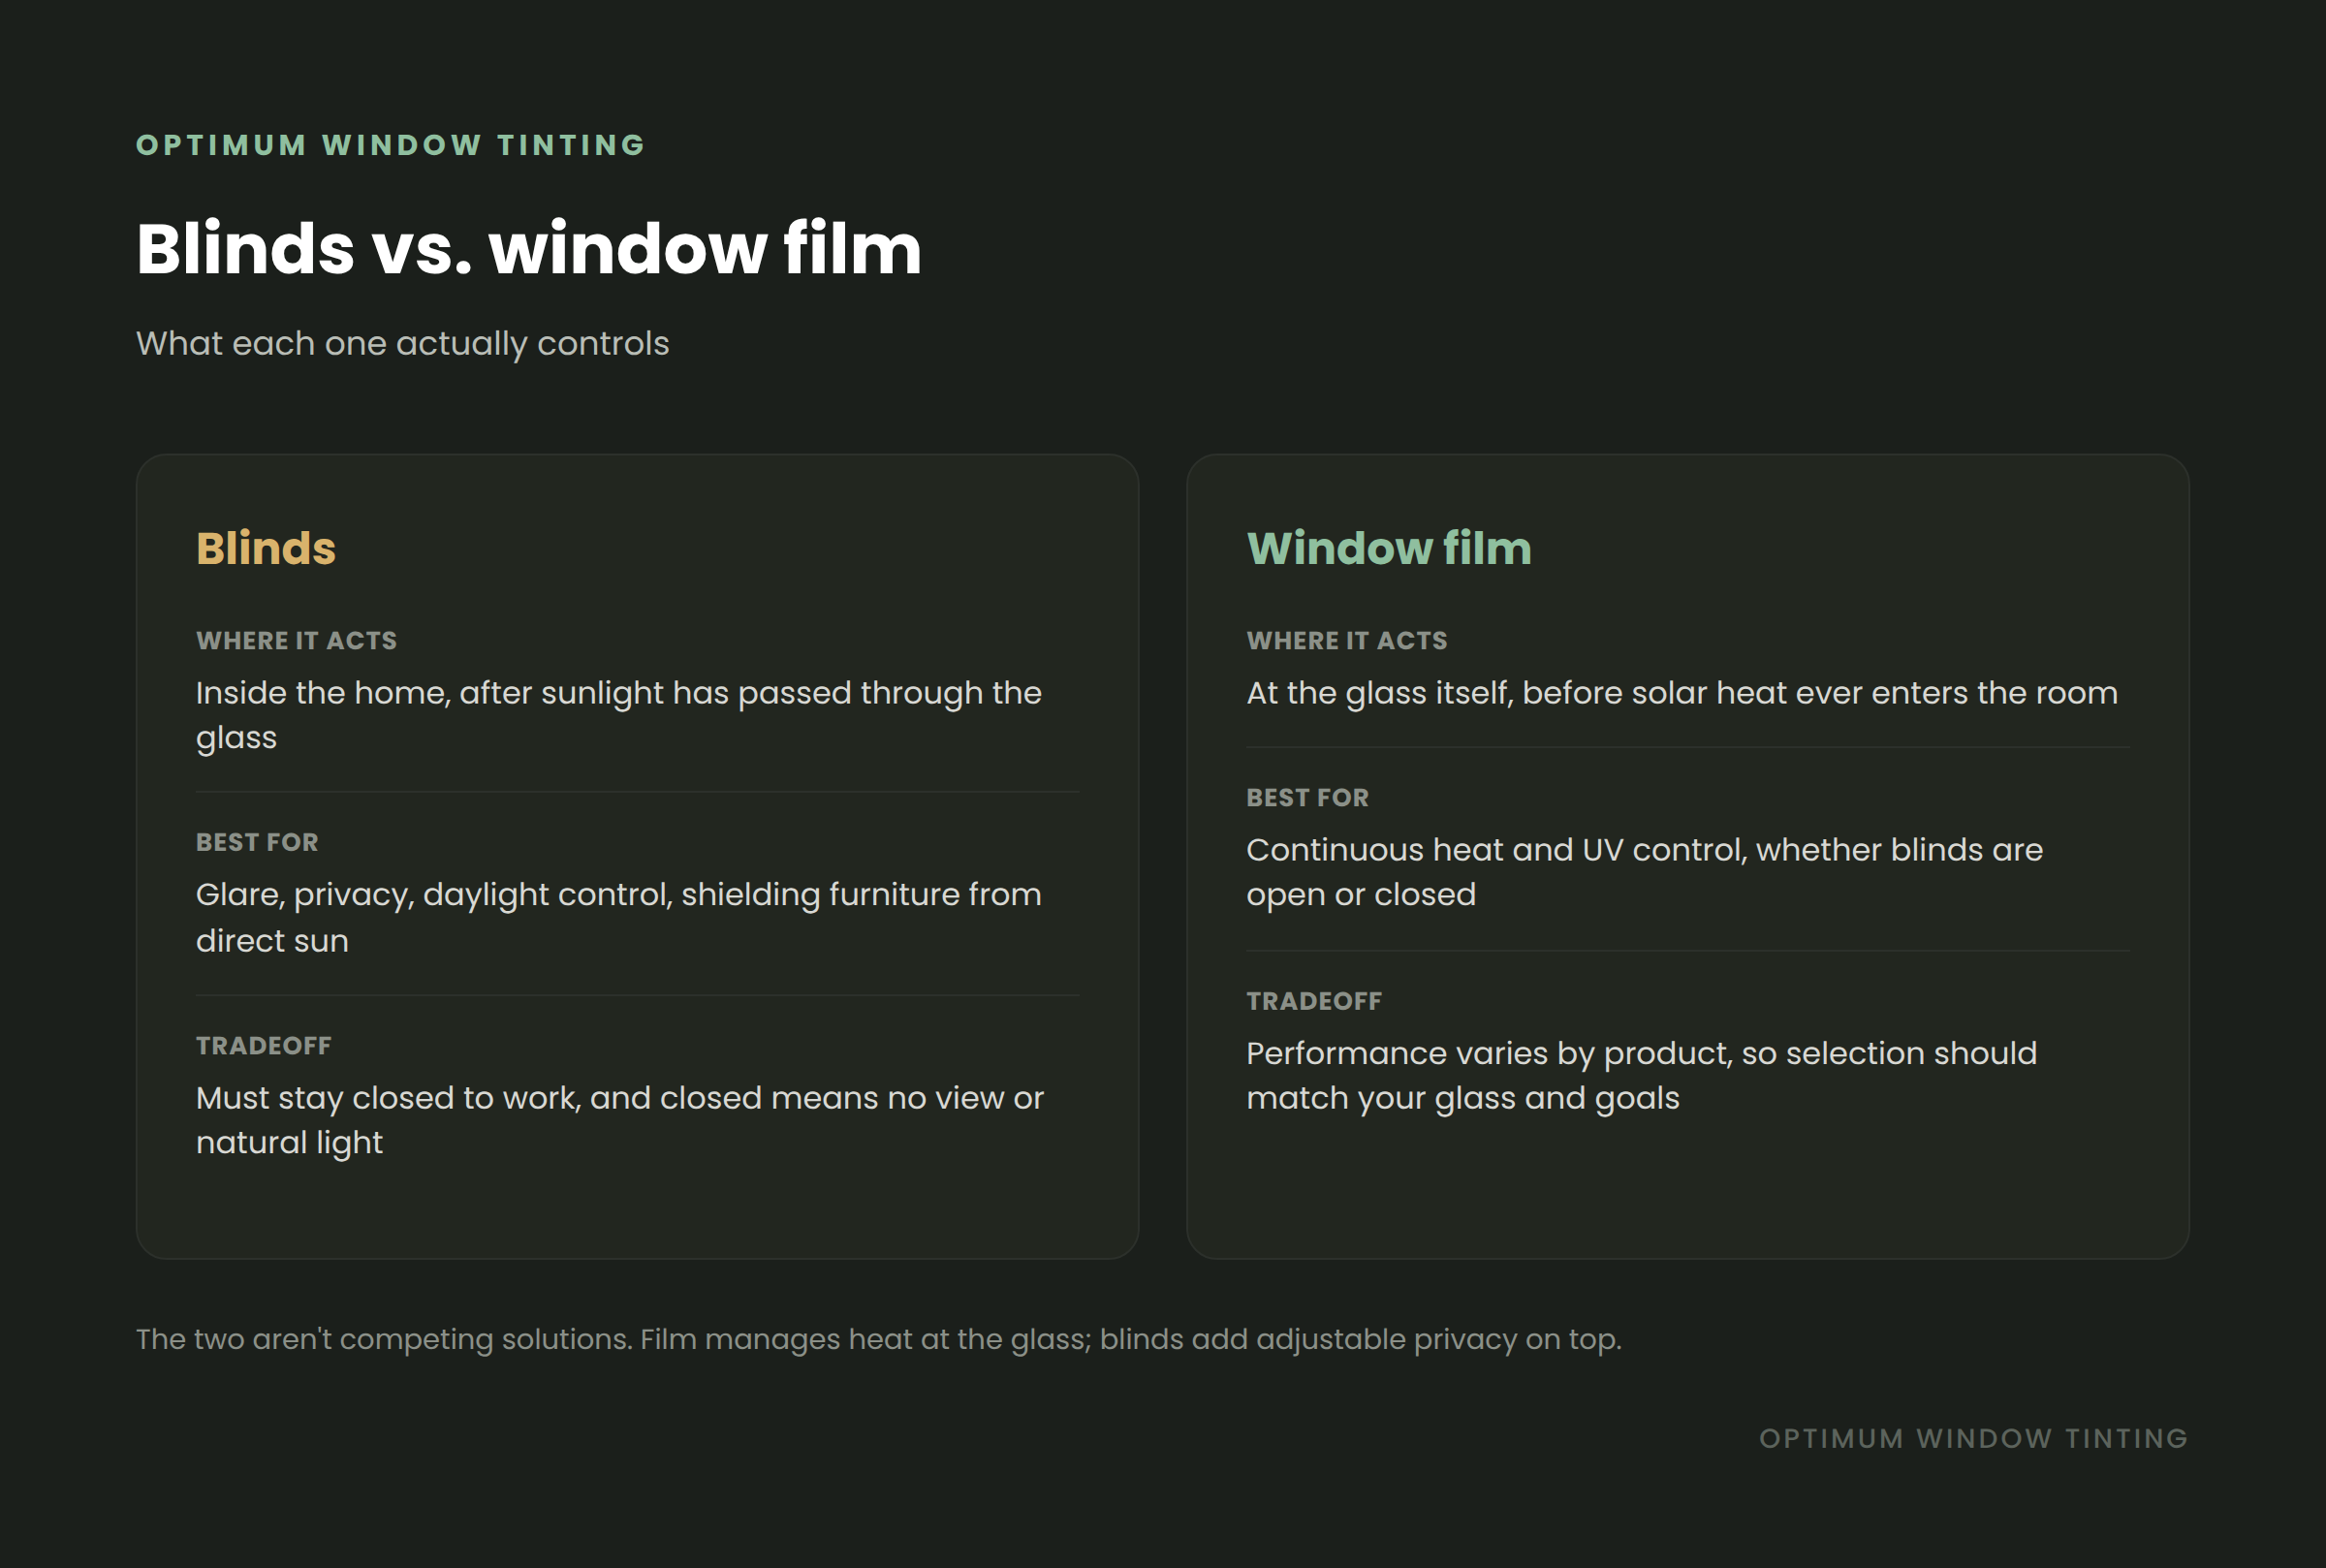Click the gold 'Blinds' card heading
Image resolution: width=2326 pixels, height=1568 pixels.
point(266,548)
